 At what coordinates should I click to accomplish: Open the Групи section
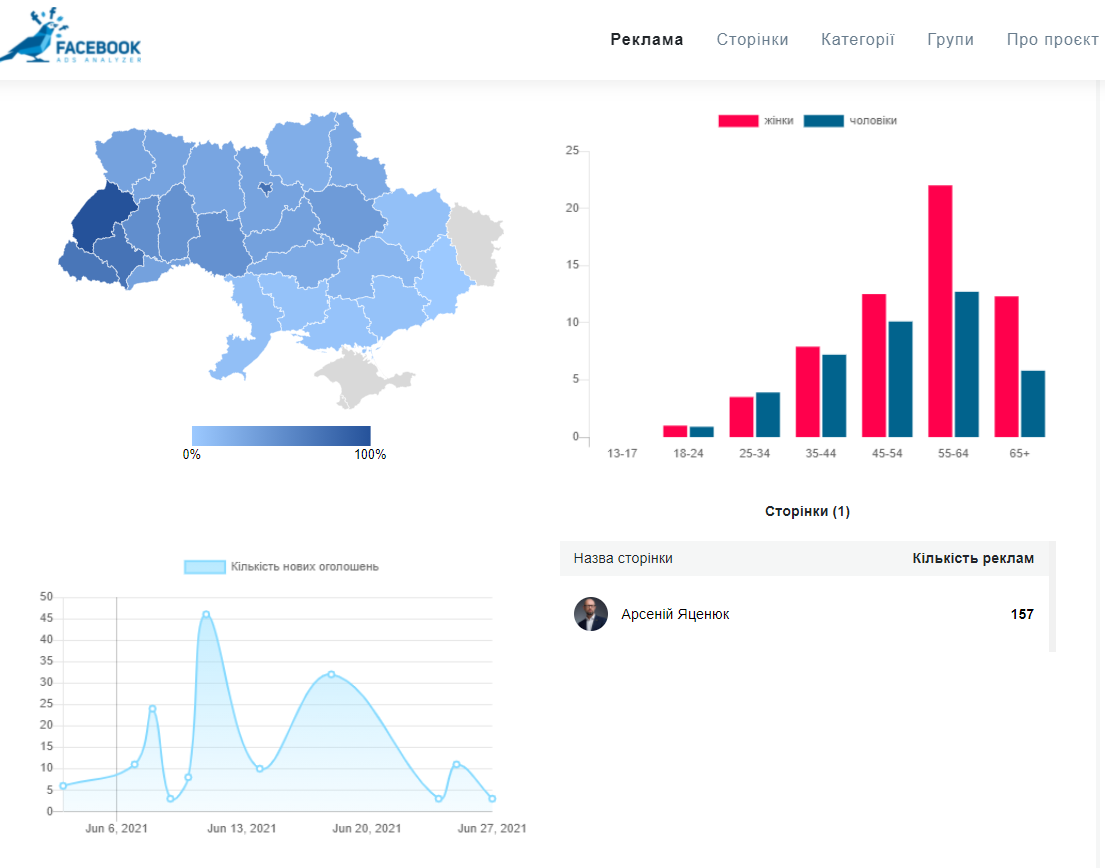pyautogui.click(x=950, y=40)
